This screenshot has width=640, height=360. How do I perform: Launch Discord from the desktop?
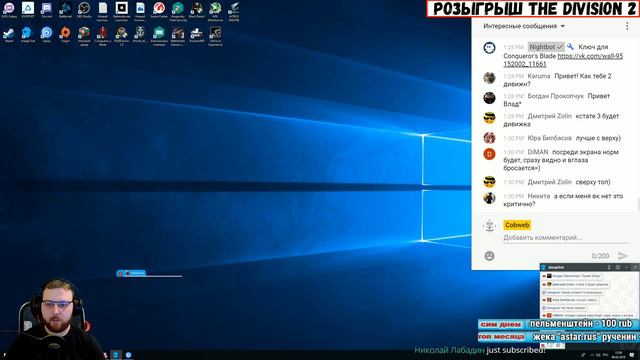point(47,10)
